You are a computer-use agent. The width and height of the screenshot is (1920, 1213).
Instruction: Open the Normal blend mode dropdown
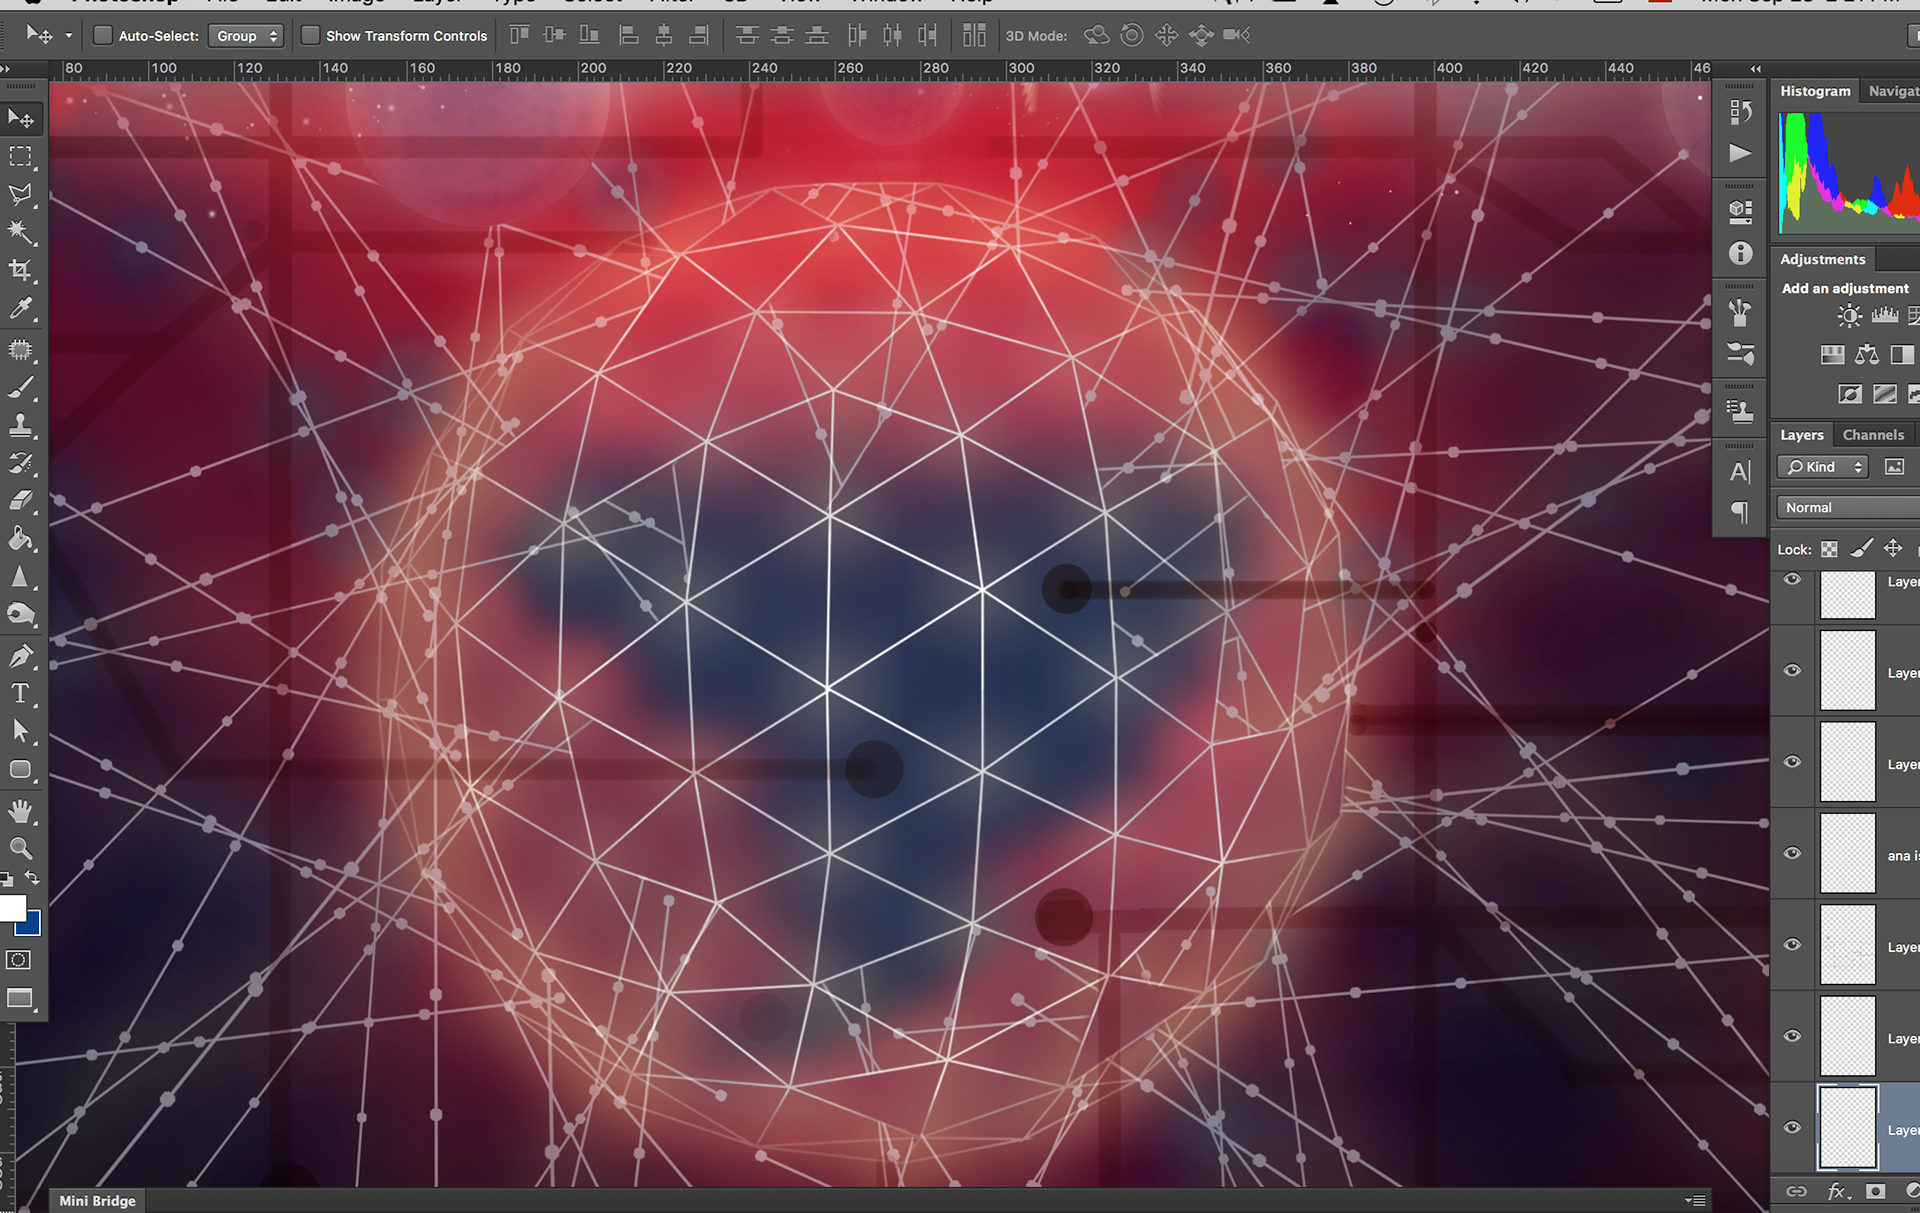coord(1846,508)
